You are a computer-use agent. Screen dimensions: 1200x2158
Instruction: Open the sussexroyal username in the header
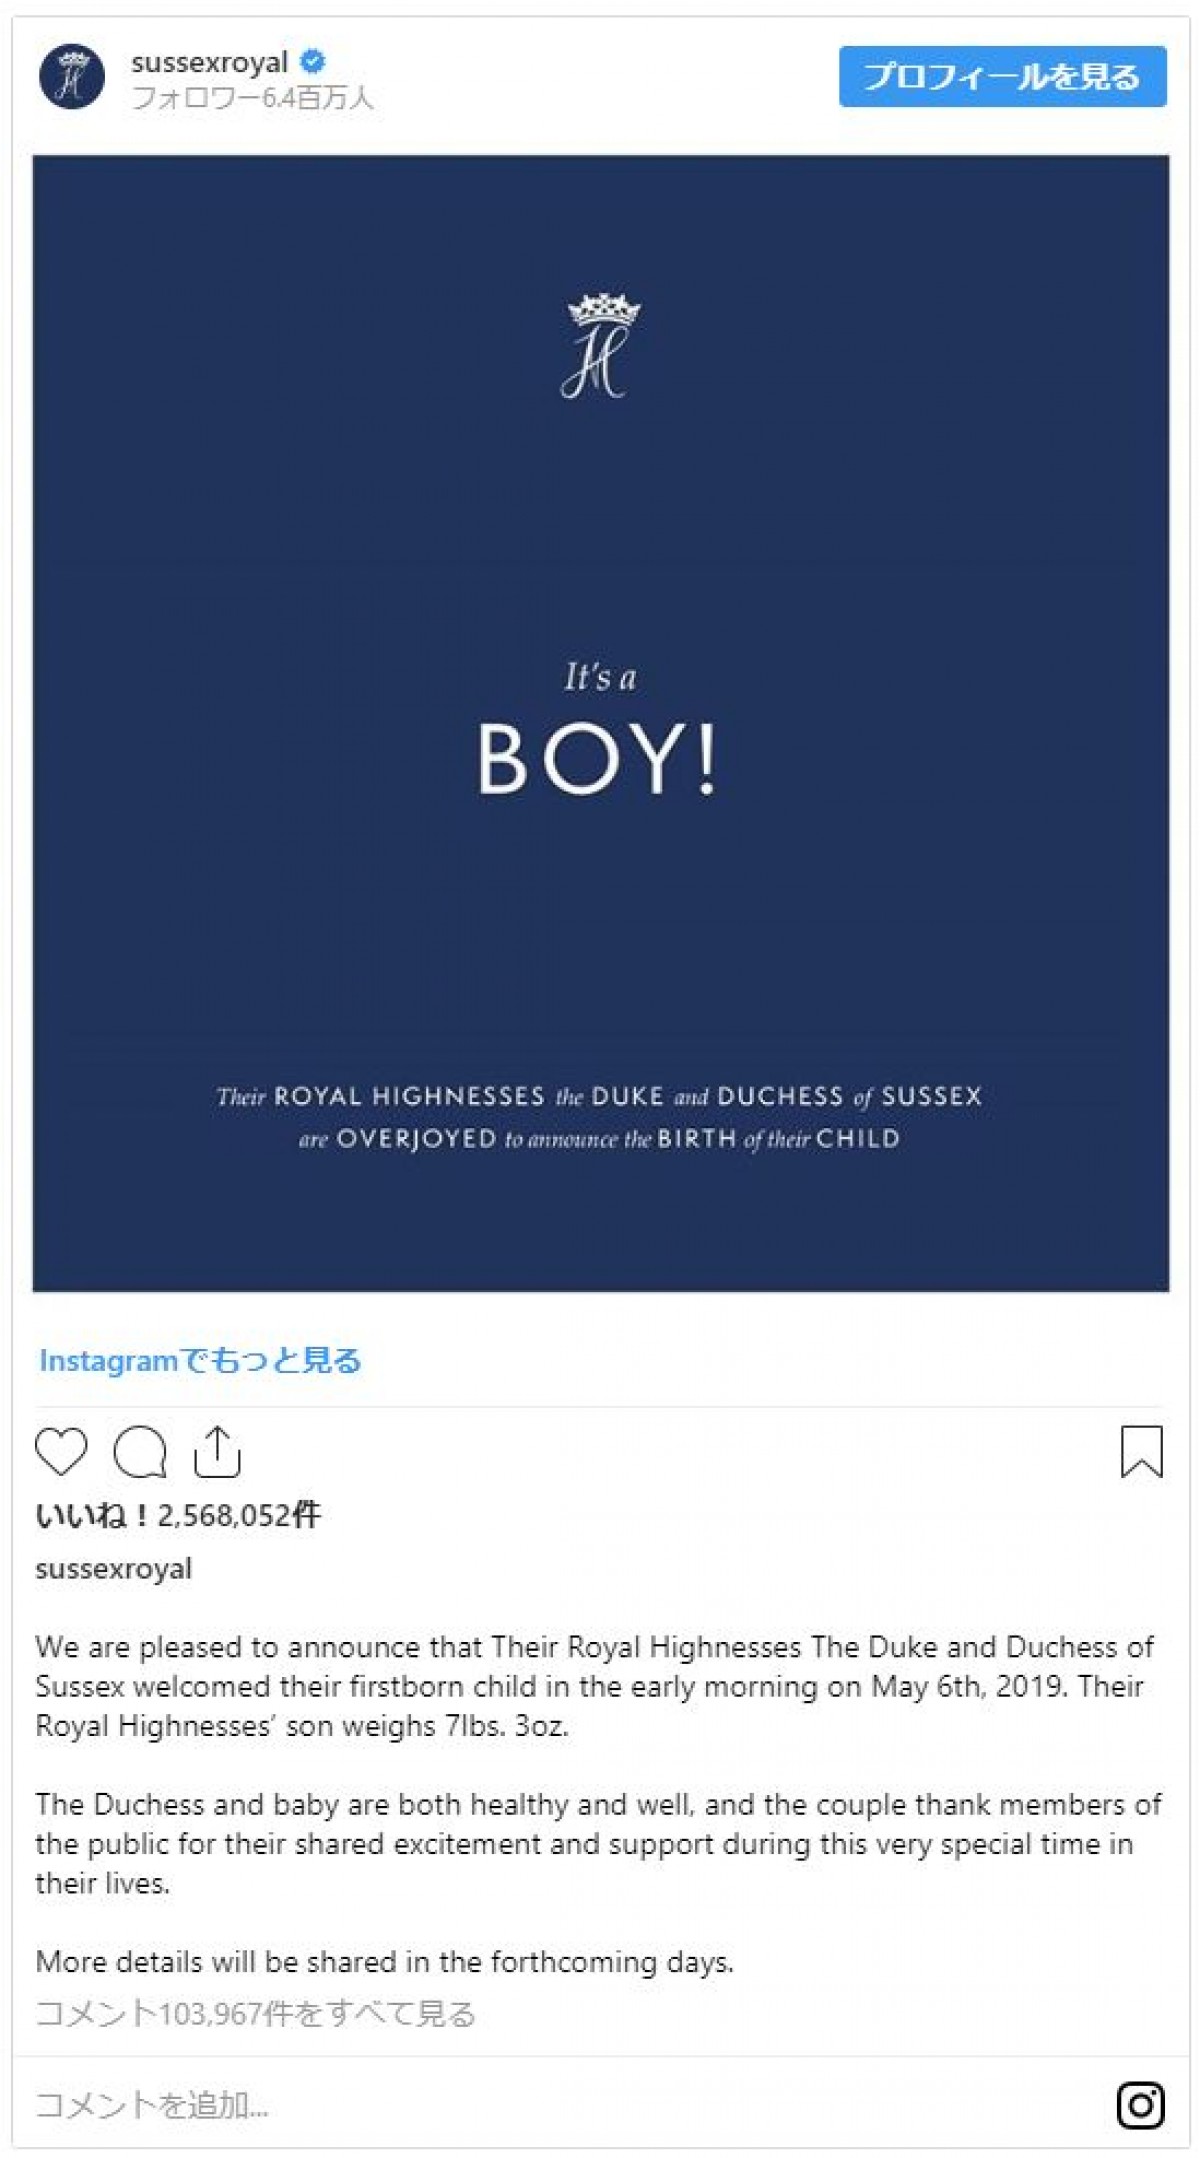click(209, 62)
